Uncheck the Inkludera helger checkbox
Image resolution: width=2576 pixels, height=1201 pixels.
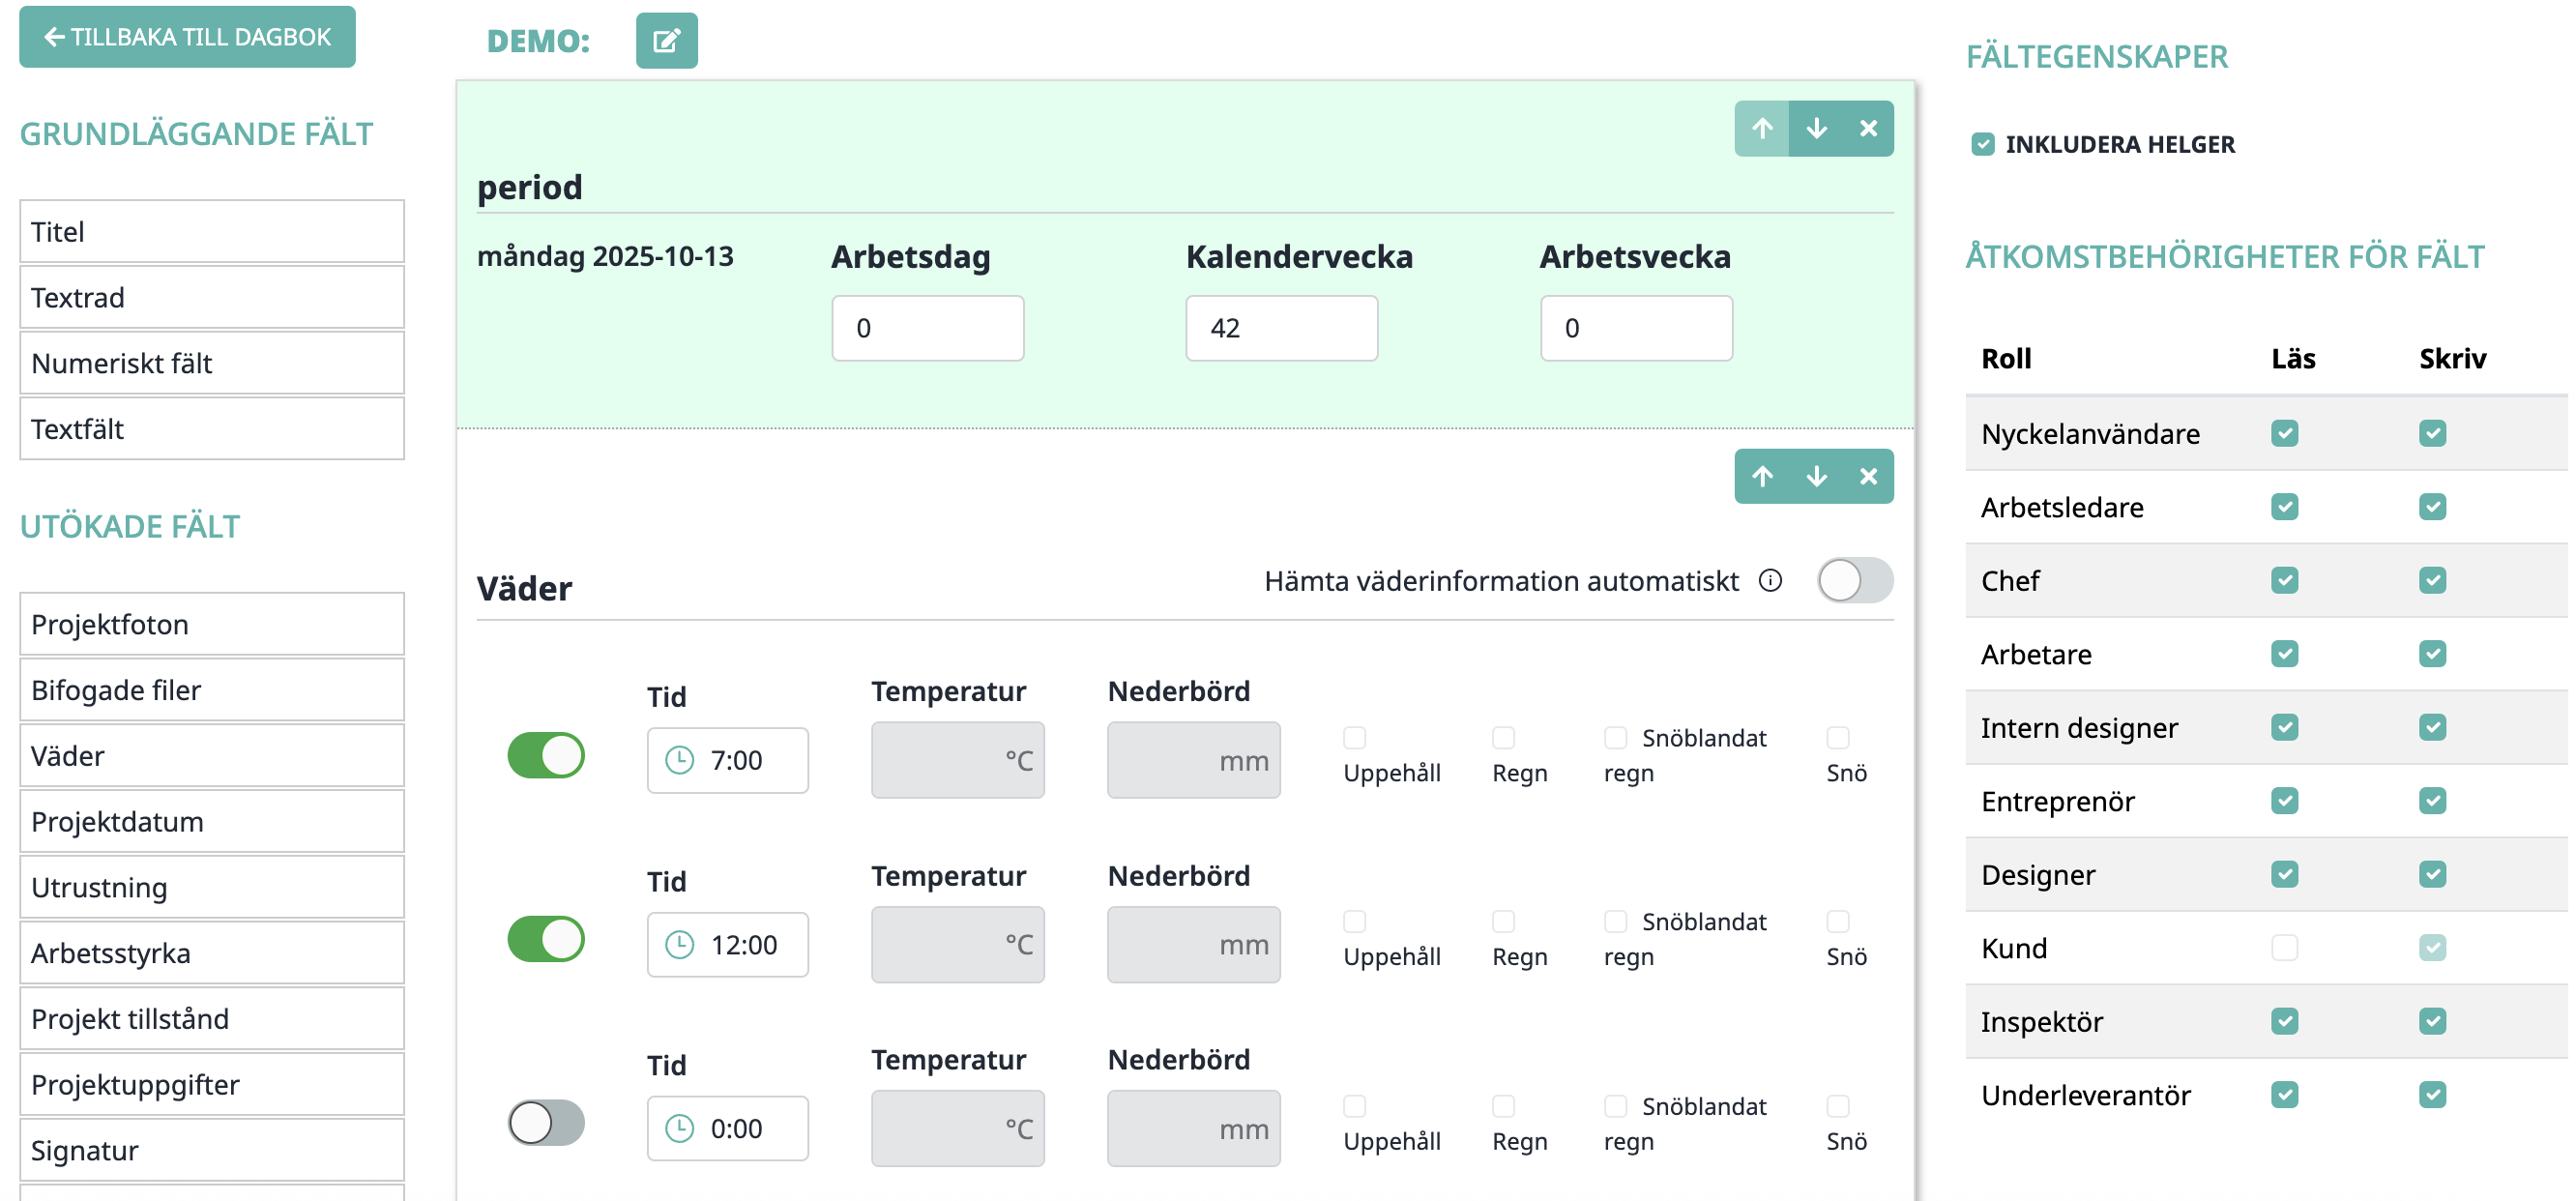tap(1982, 145)
